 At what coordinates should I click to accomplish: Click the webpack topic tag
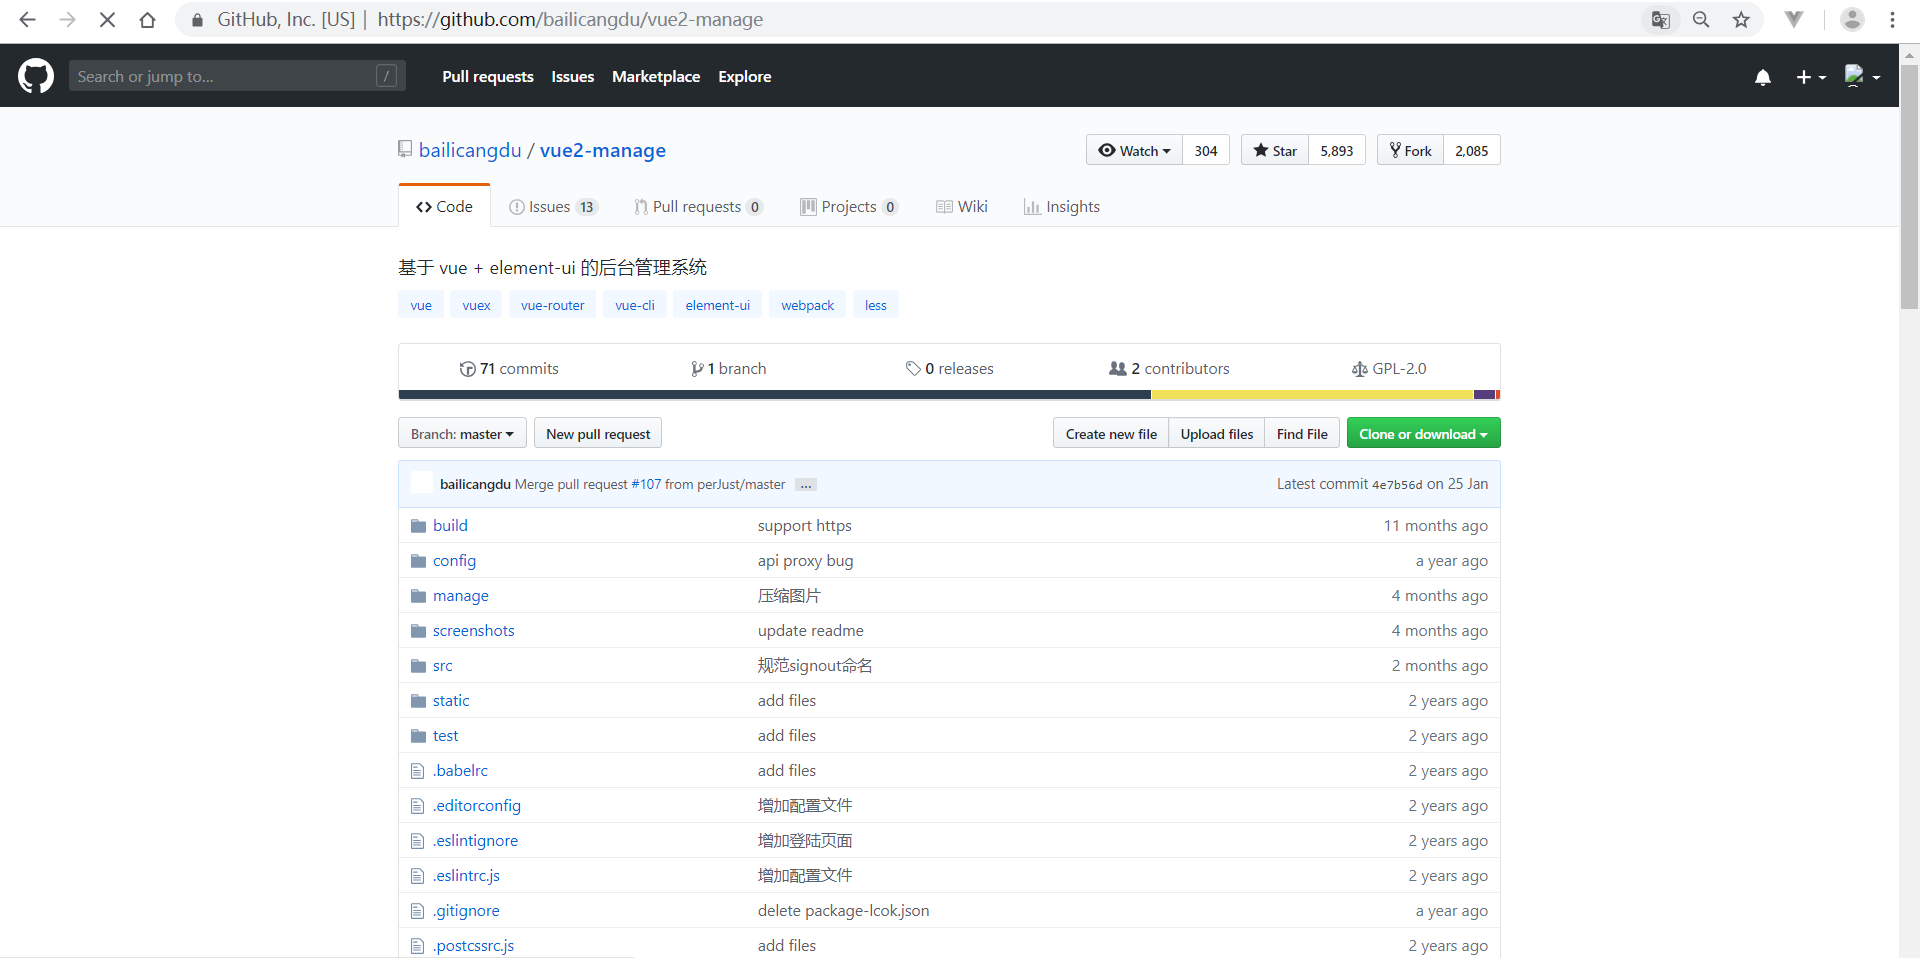point(807,305)
